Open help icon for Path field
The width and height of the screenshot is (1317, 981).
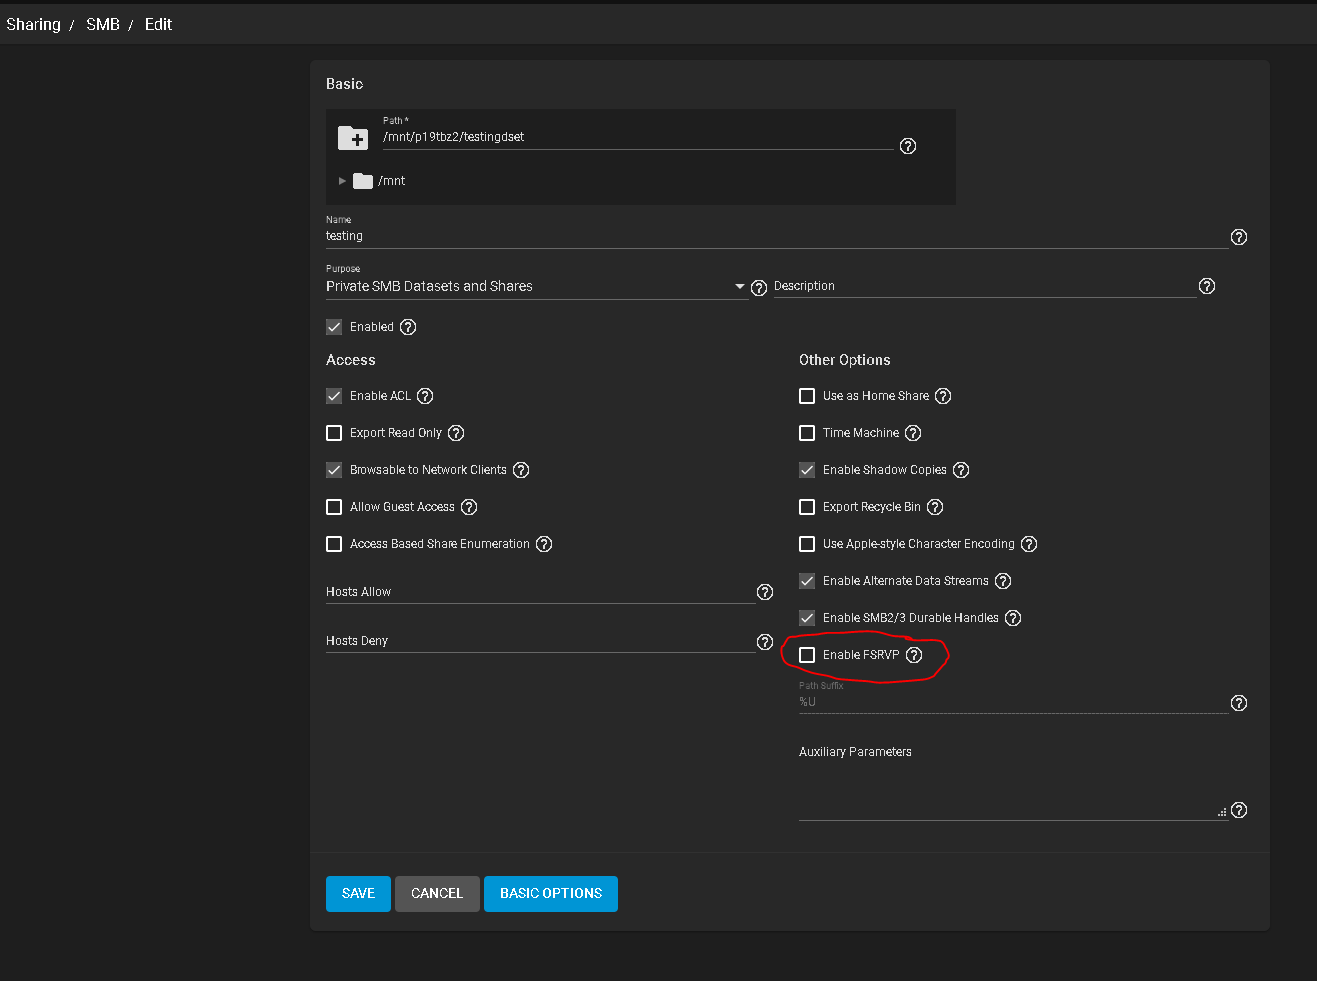[908, 146]
